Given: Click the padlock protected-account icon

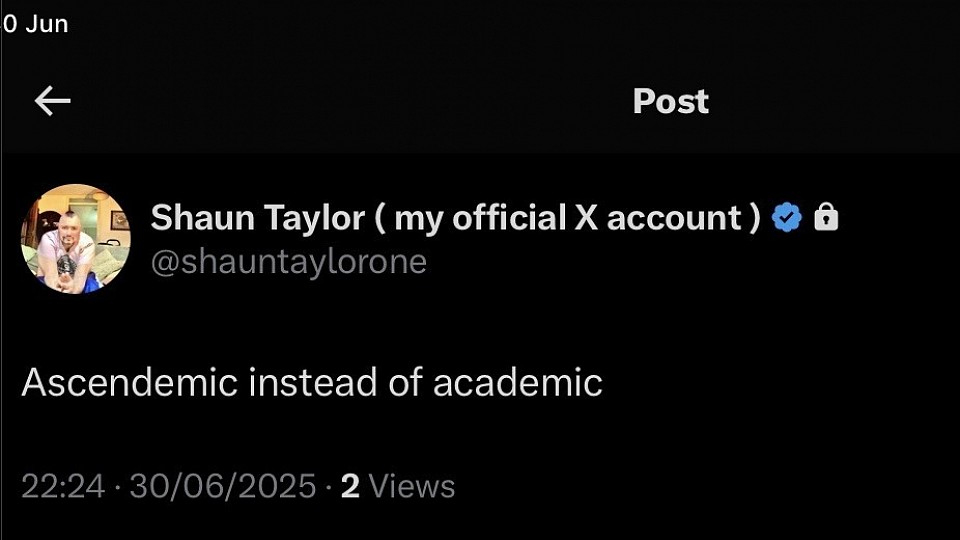Looking at the screenshot, I should click(826, 217).
